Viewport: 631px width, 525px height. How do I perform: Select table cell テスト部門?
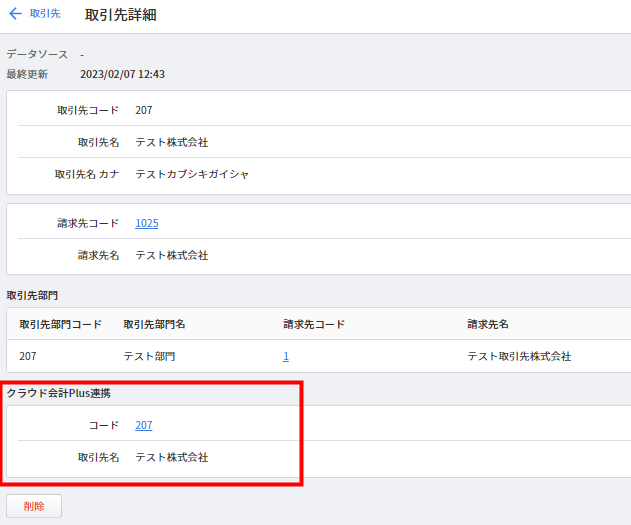[x=149, y=356]
